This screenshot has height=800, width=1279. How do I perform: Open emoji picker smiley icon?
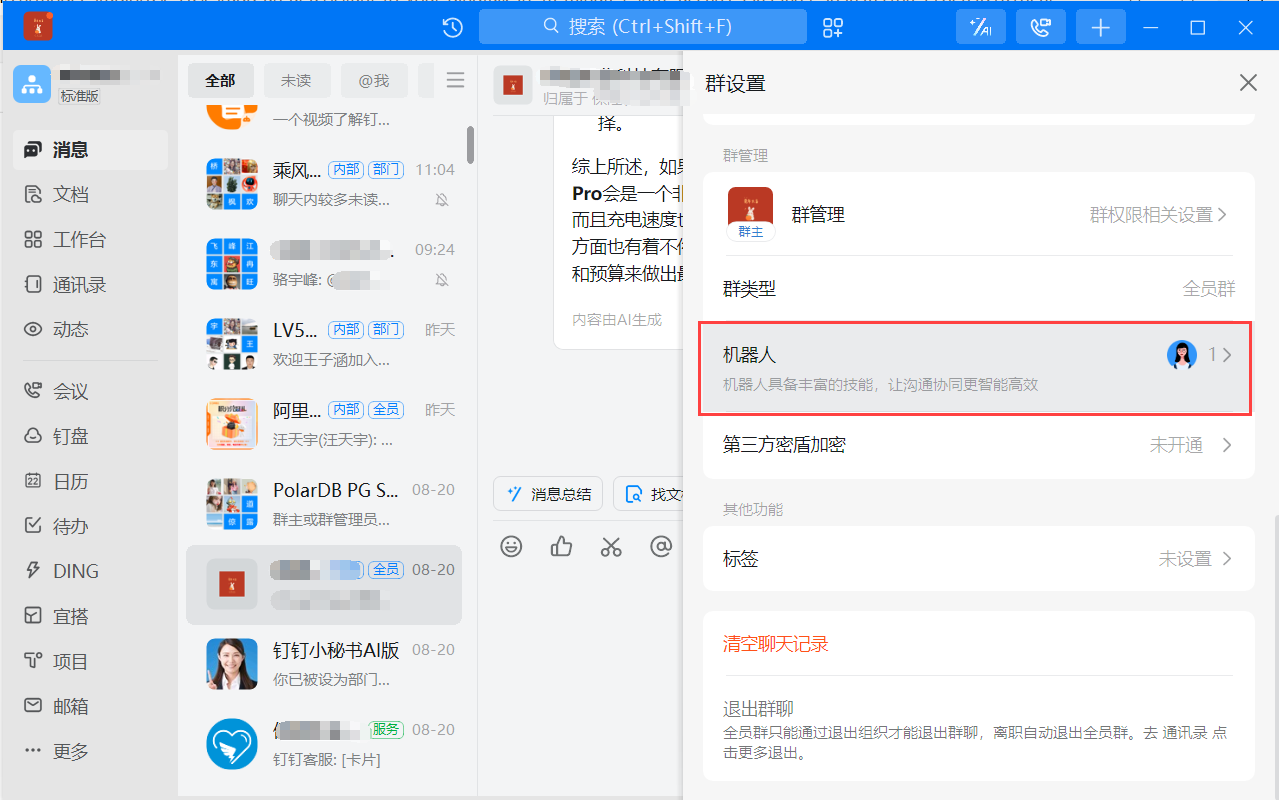pos(512,546)
